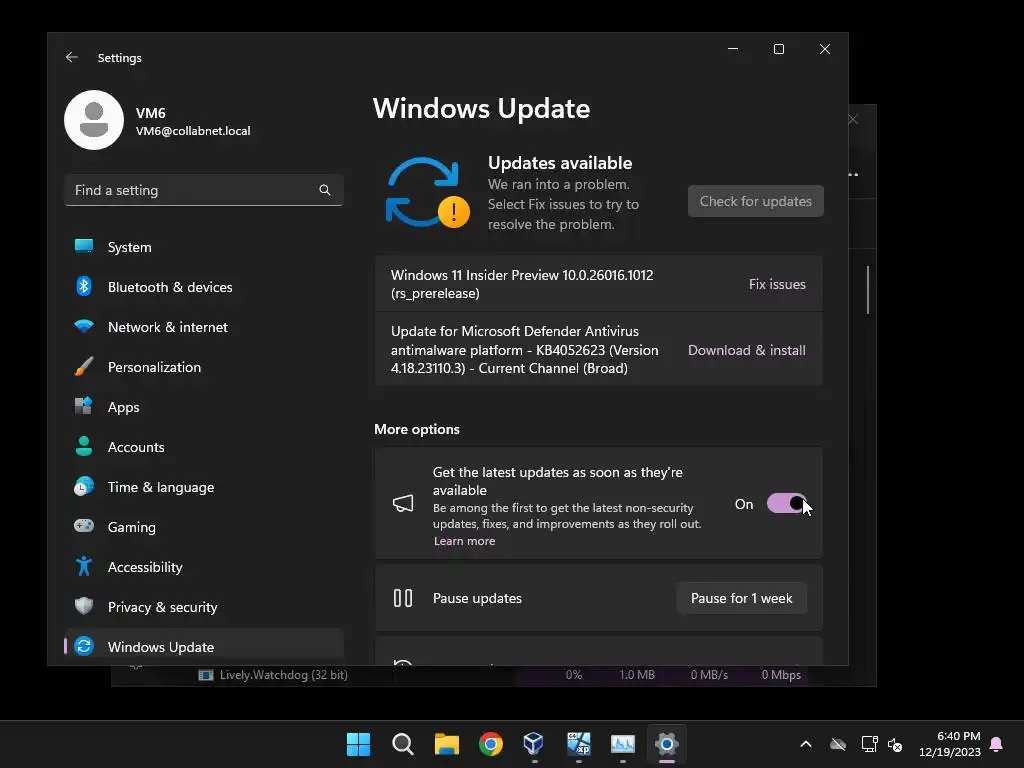The height and width of the screenshot is (768, 1024).
Task: Click the Gaming controller icon
Action: [x=84, y=526]
